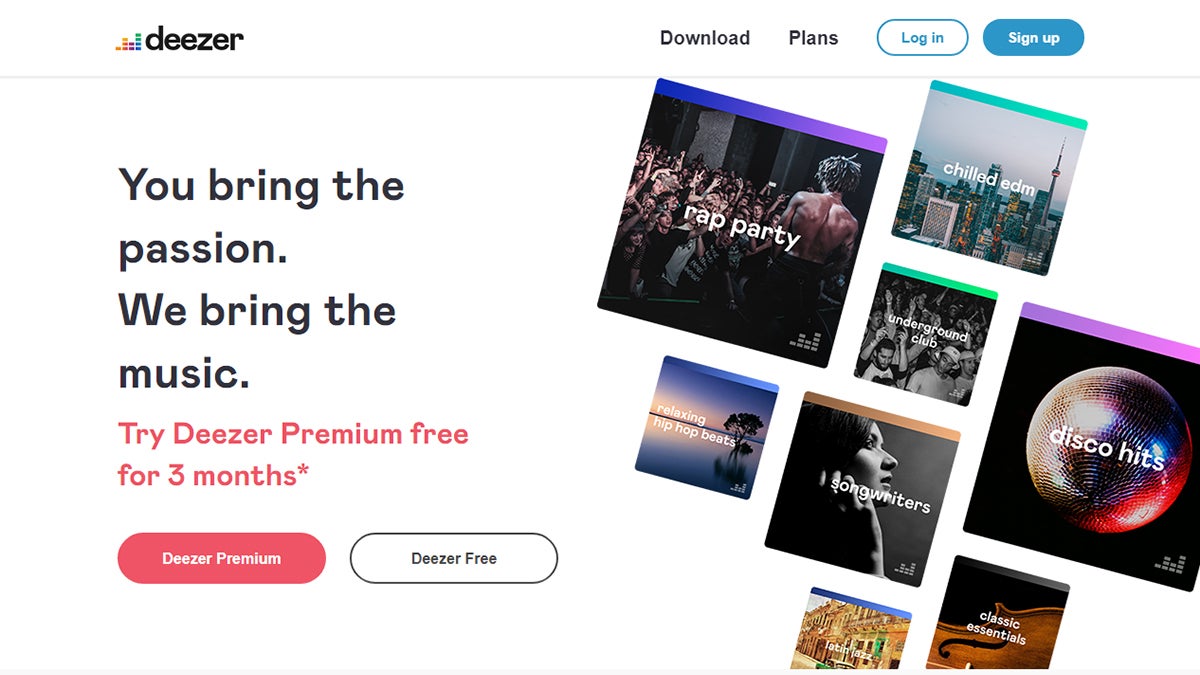Click the Deezer logo on underground club tile
Screen dimensions: 1200x675
click(x=958, y=394)
